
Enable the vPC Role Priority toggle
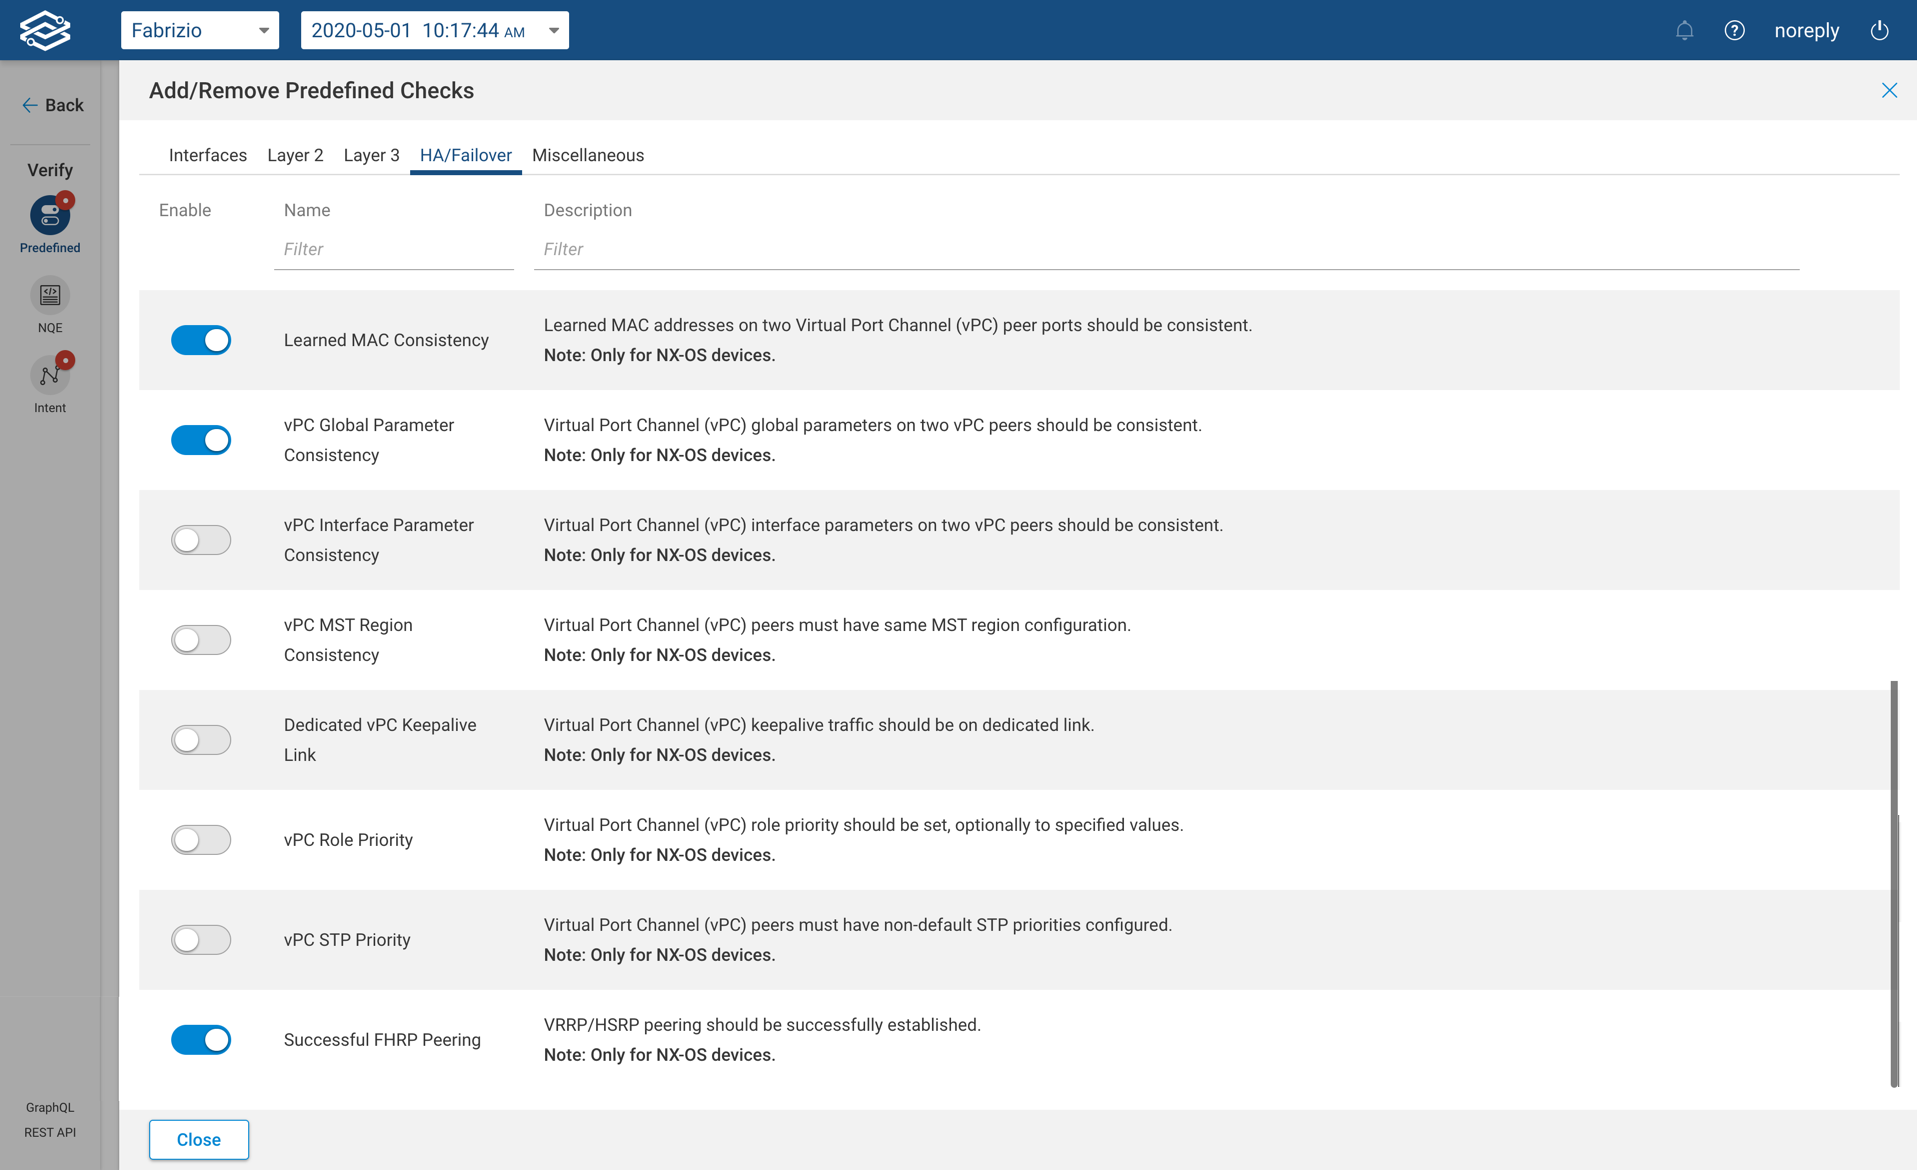click(201, 840)
